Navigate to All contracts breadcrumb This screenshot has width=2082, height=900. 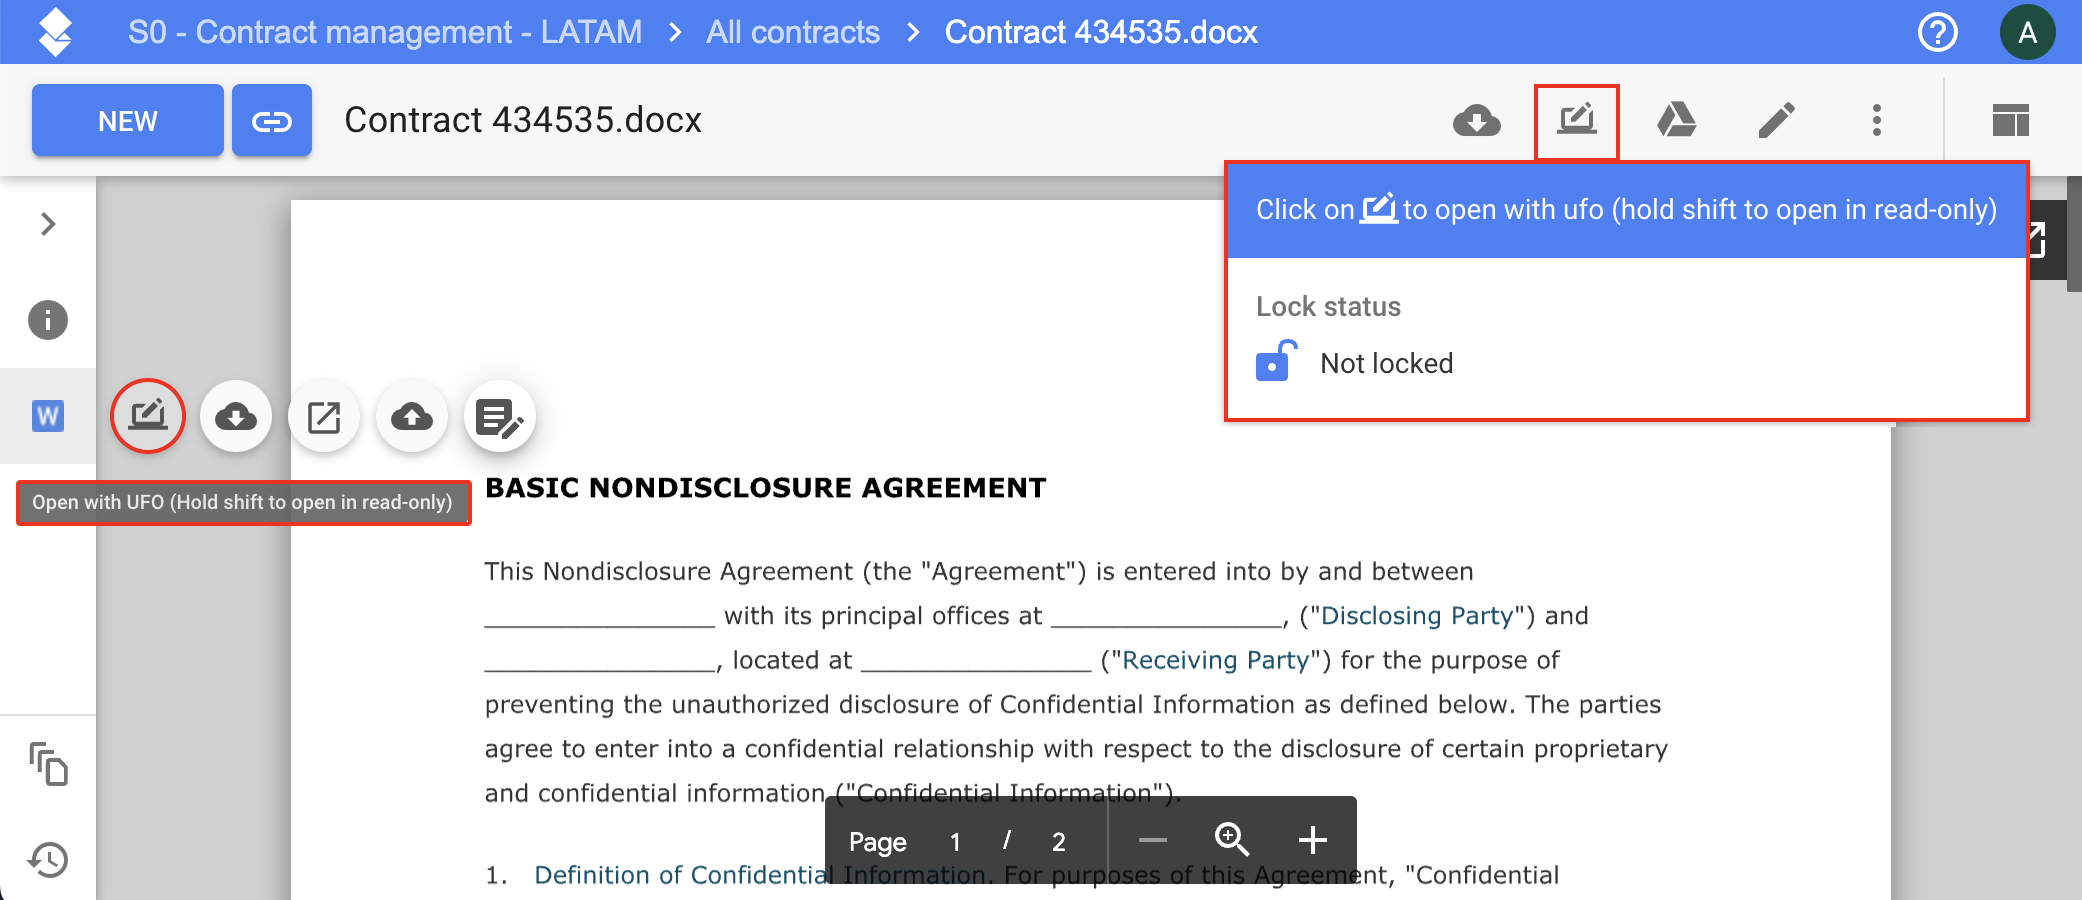click(792, 32)
